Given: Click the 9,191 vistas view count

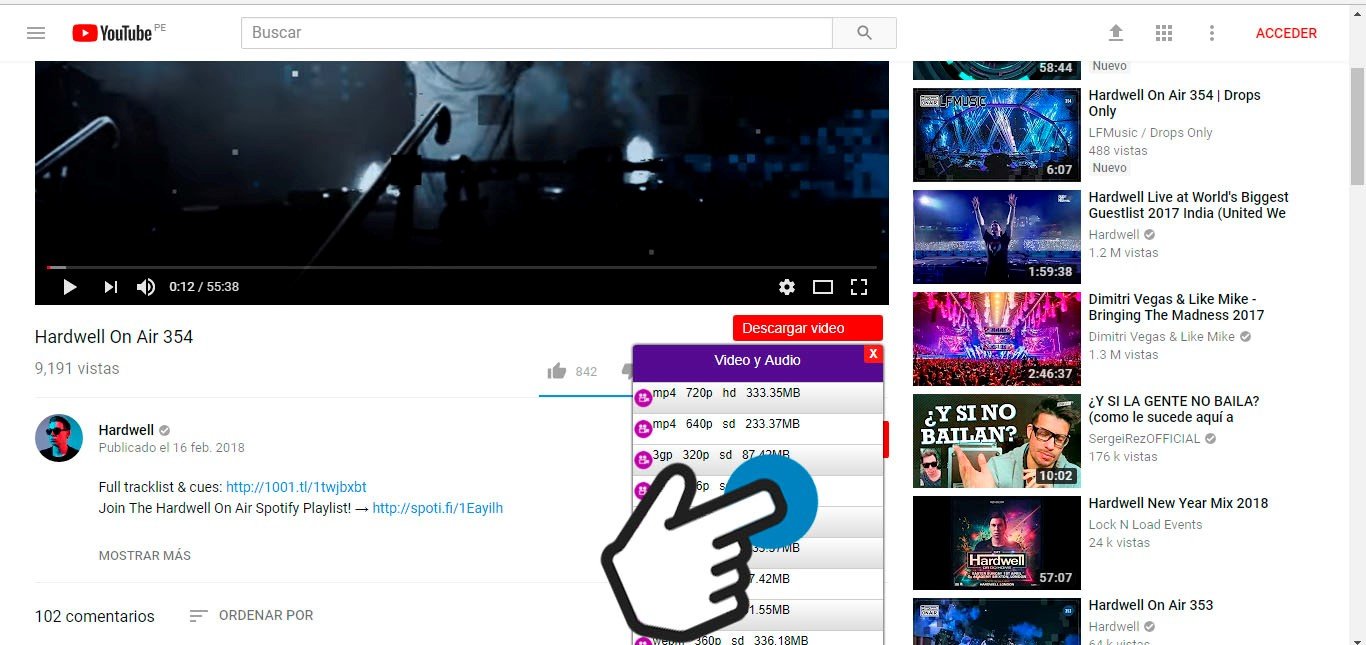Looking at the screenshot, I should (x=77, y=369).
